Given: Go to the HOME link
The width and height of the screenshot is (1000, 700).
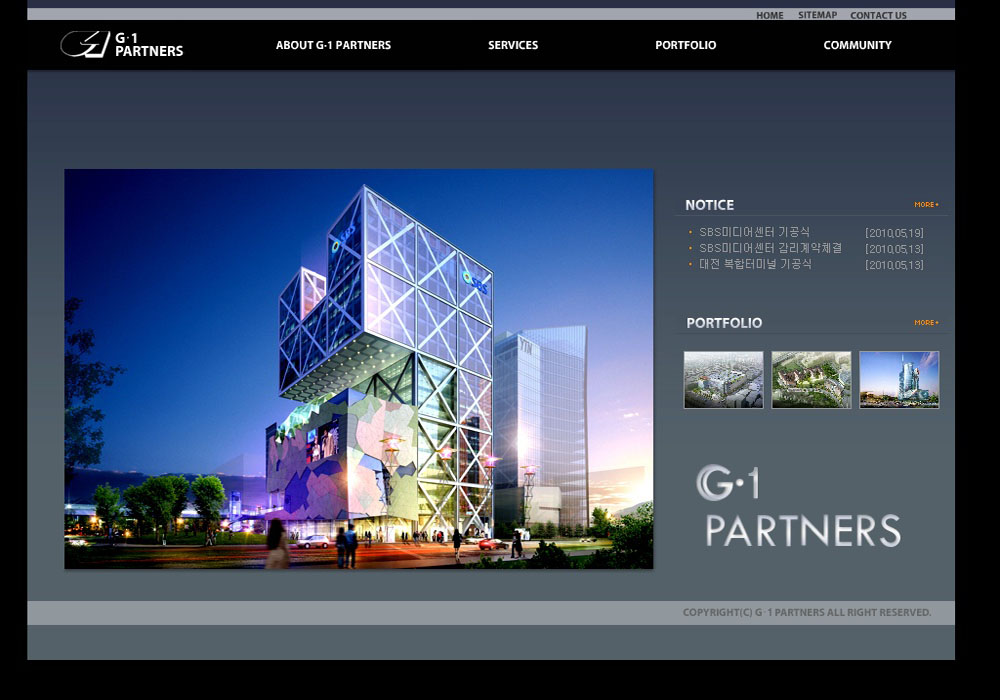Looking at the screenshot, I should pyautogui.click(x=770, y=15).
